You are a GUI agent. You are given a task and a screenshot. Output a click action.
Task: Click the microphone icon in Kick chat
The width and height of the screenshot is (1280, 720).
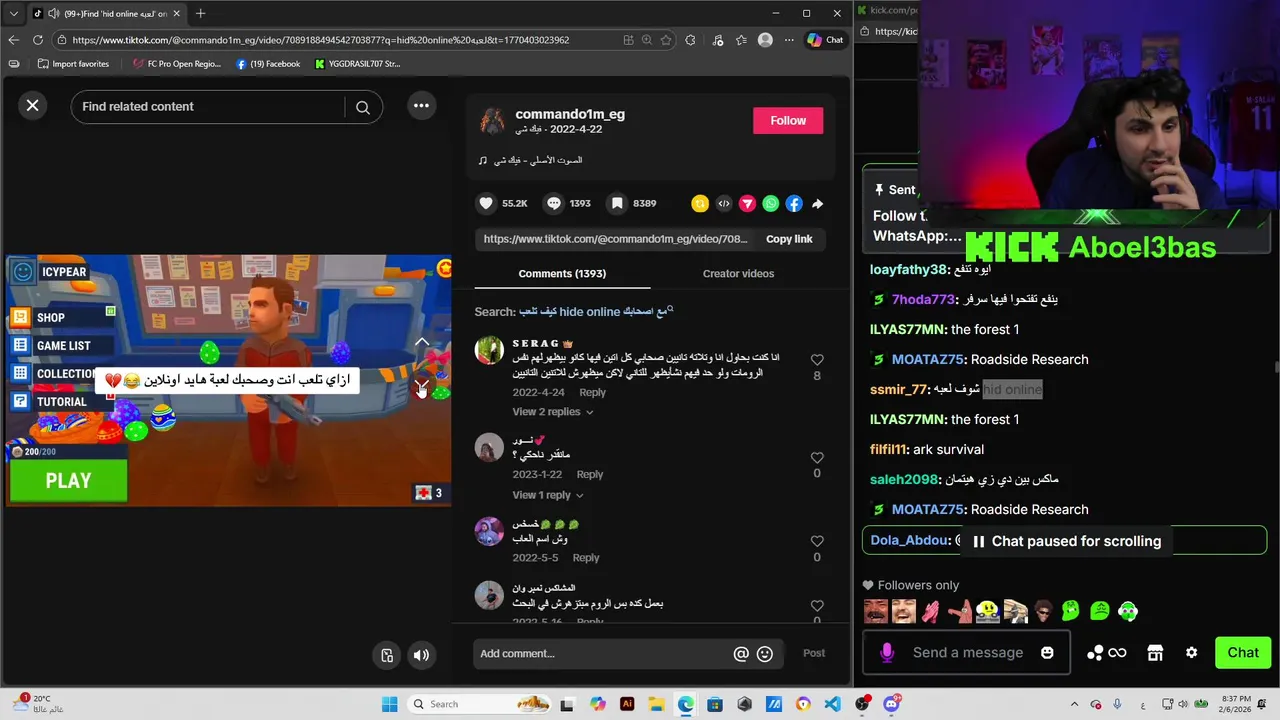point(886,653)
